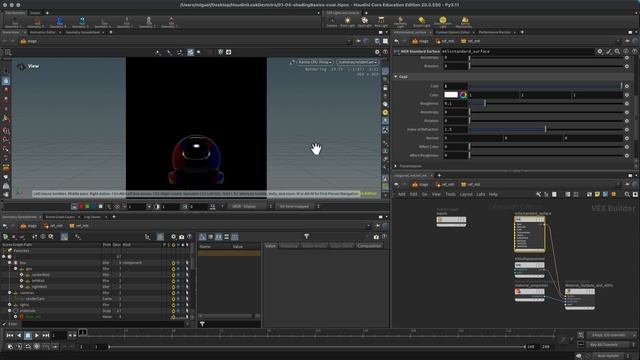
Task: Click the View tool handle icon in viewport
Action: click(x=21, y=66)
